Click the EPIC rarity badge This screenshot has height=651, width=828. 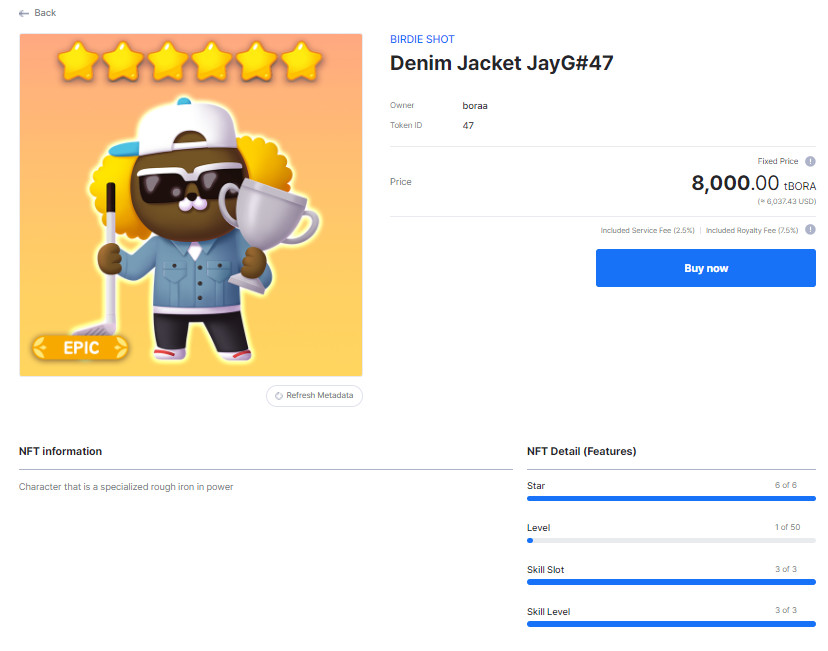tap(80, 347)
